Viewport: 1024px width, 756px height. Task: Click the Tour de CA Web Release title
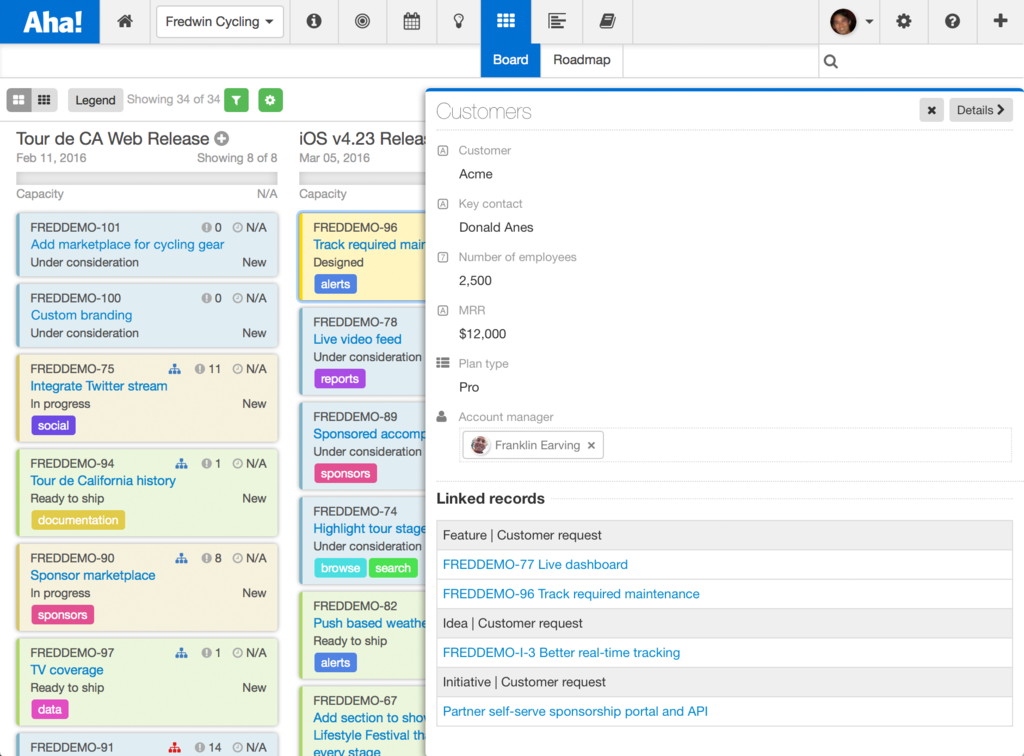(x=112, y=138)
